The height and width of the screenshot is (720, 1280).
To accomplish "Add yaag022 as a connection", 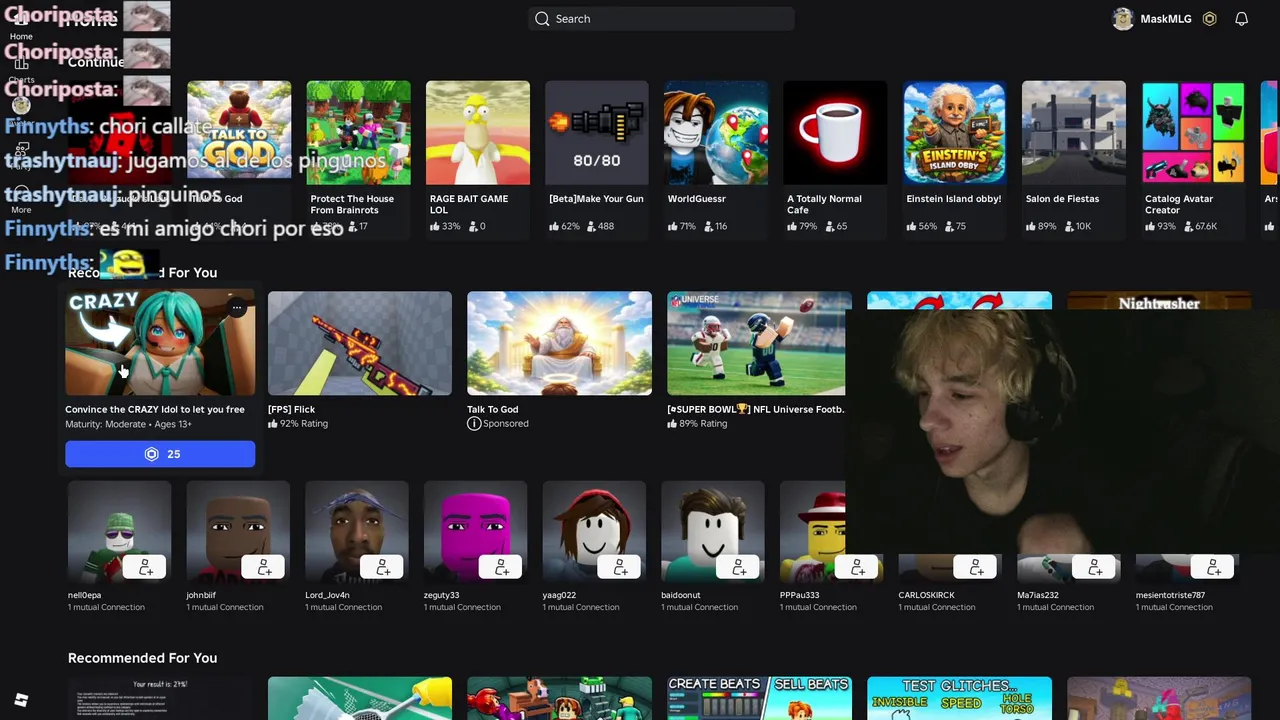I will point(620,567).
